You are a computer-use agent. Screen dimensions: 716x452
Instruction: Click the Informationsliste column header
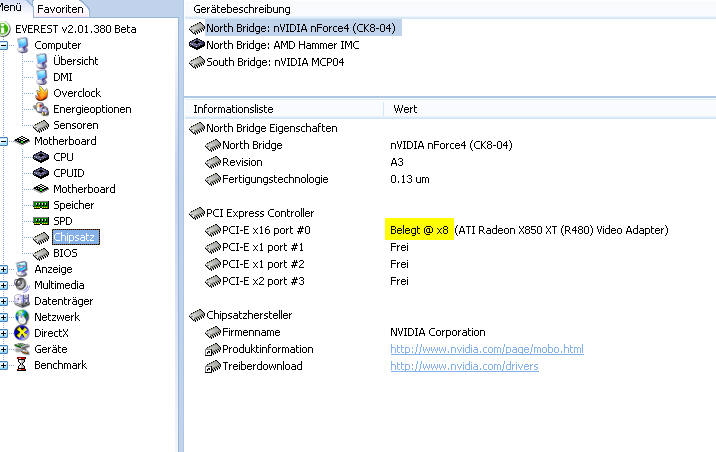click(x=233, y=109)
